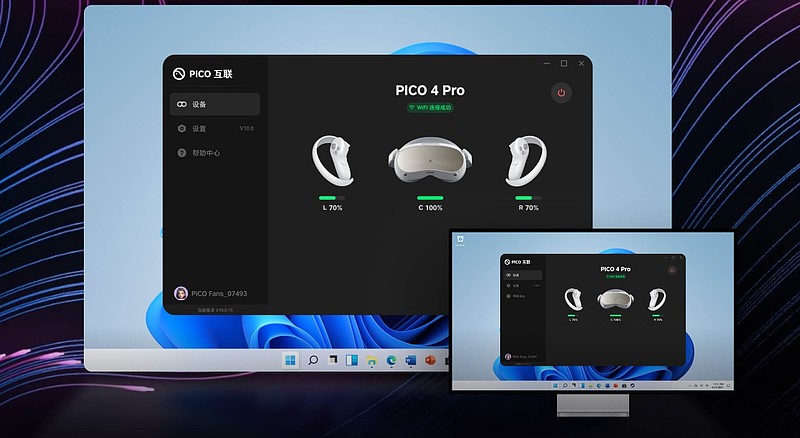This screenshot has height=438, width=800.
Task: Open Task View on the large taskbar
Action: point(333,360)
